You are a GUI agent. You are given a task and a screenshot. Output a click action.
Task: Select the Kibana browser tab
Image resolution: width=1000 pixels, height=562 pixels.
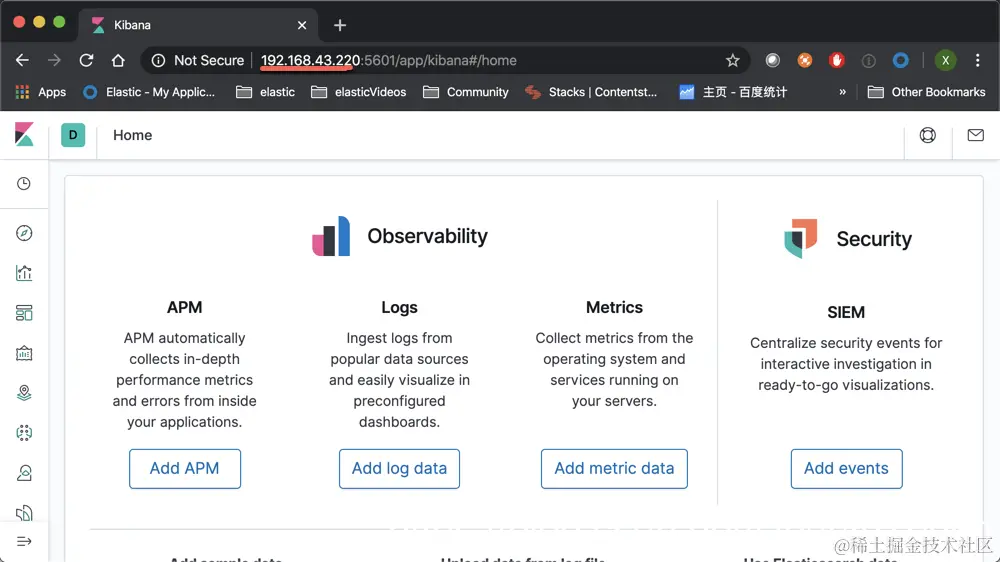198,26
